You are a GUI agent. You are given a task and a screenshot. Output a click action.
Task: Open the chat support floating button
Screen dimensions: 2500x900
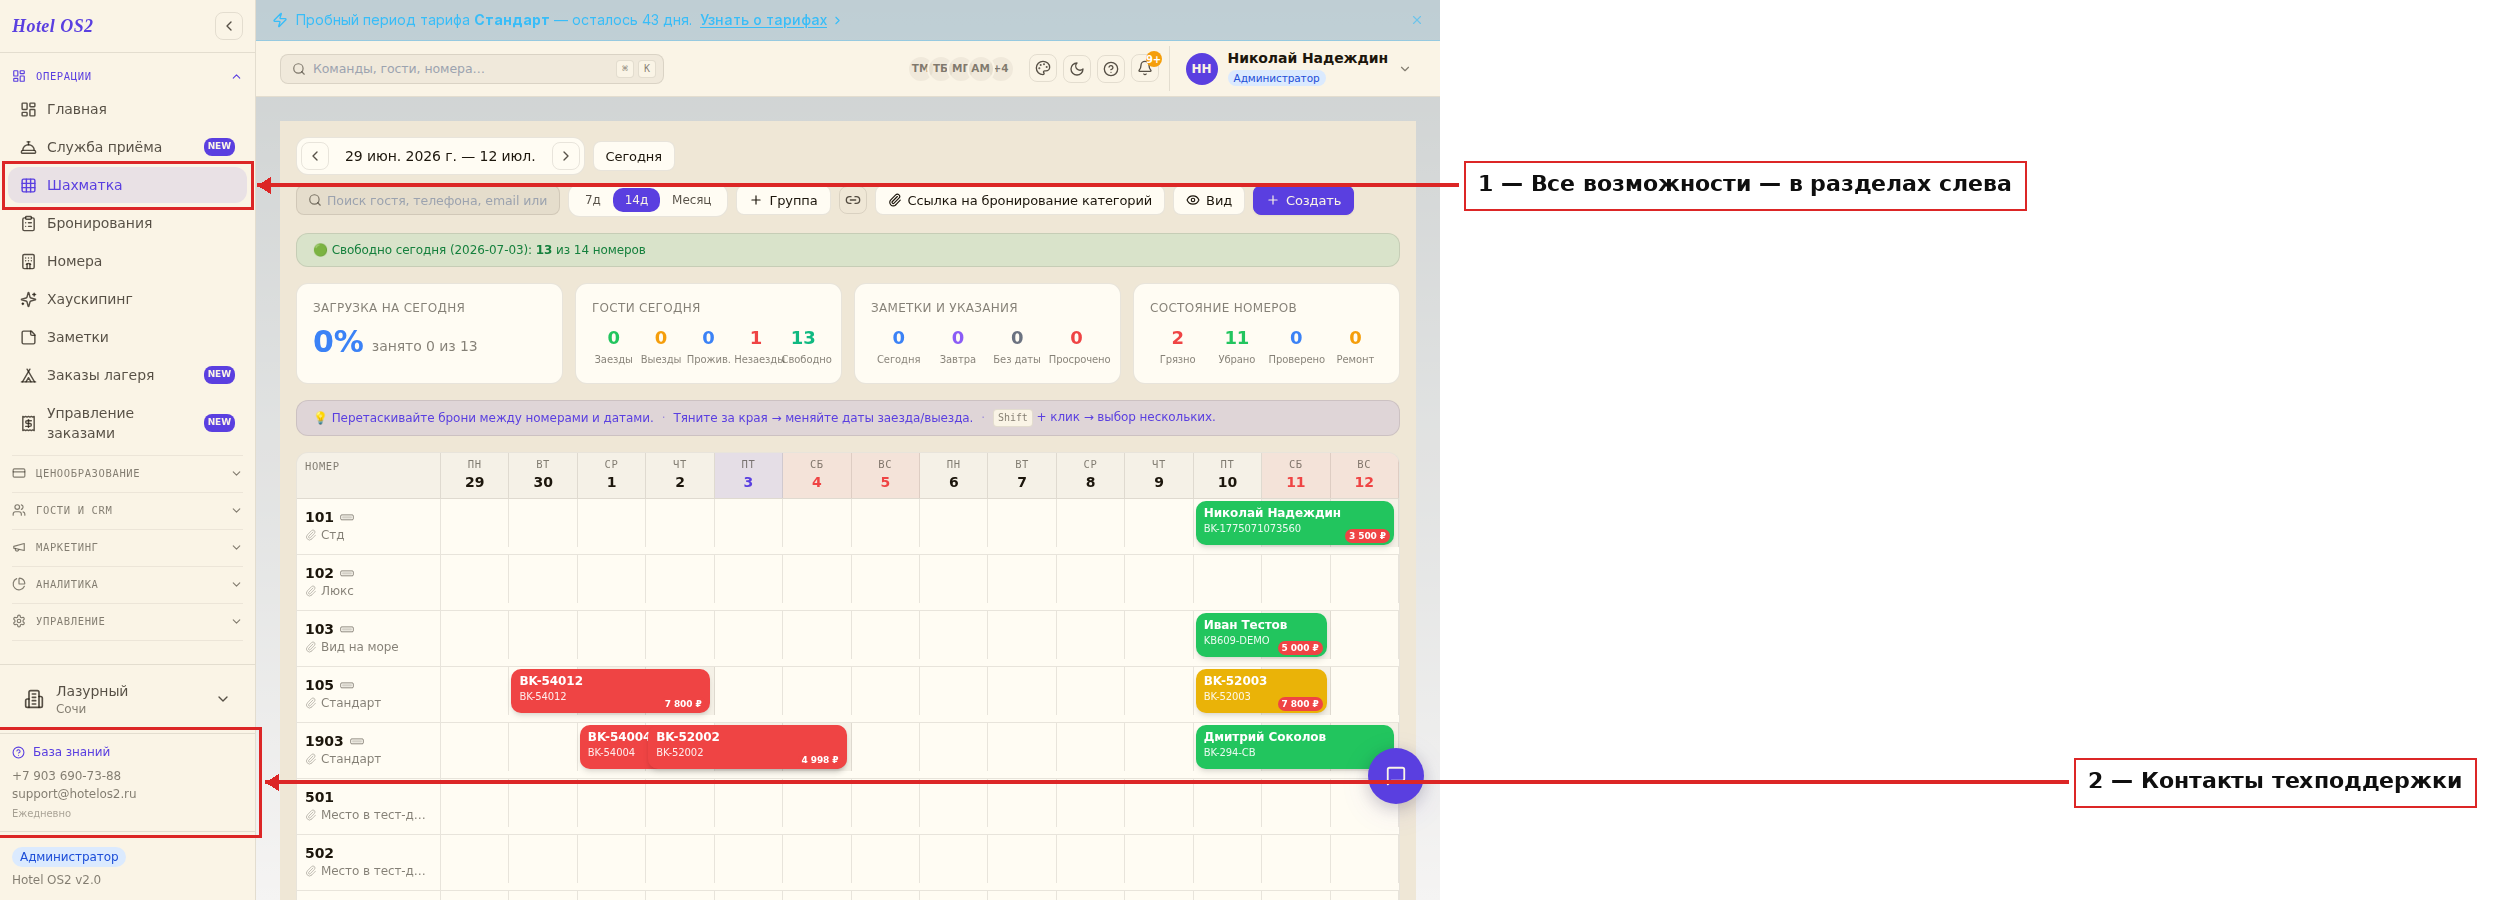click(x=1396, y=776)
